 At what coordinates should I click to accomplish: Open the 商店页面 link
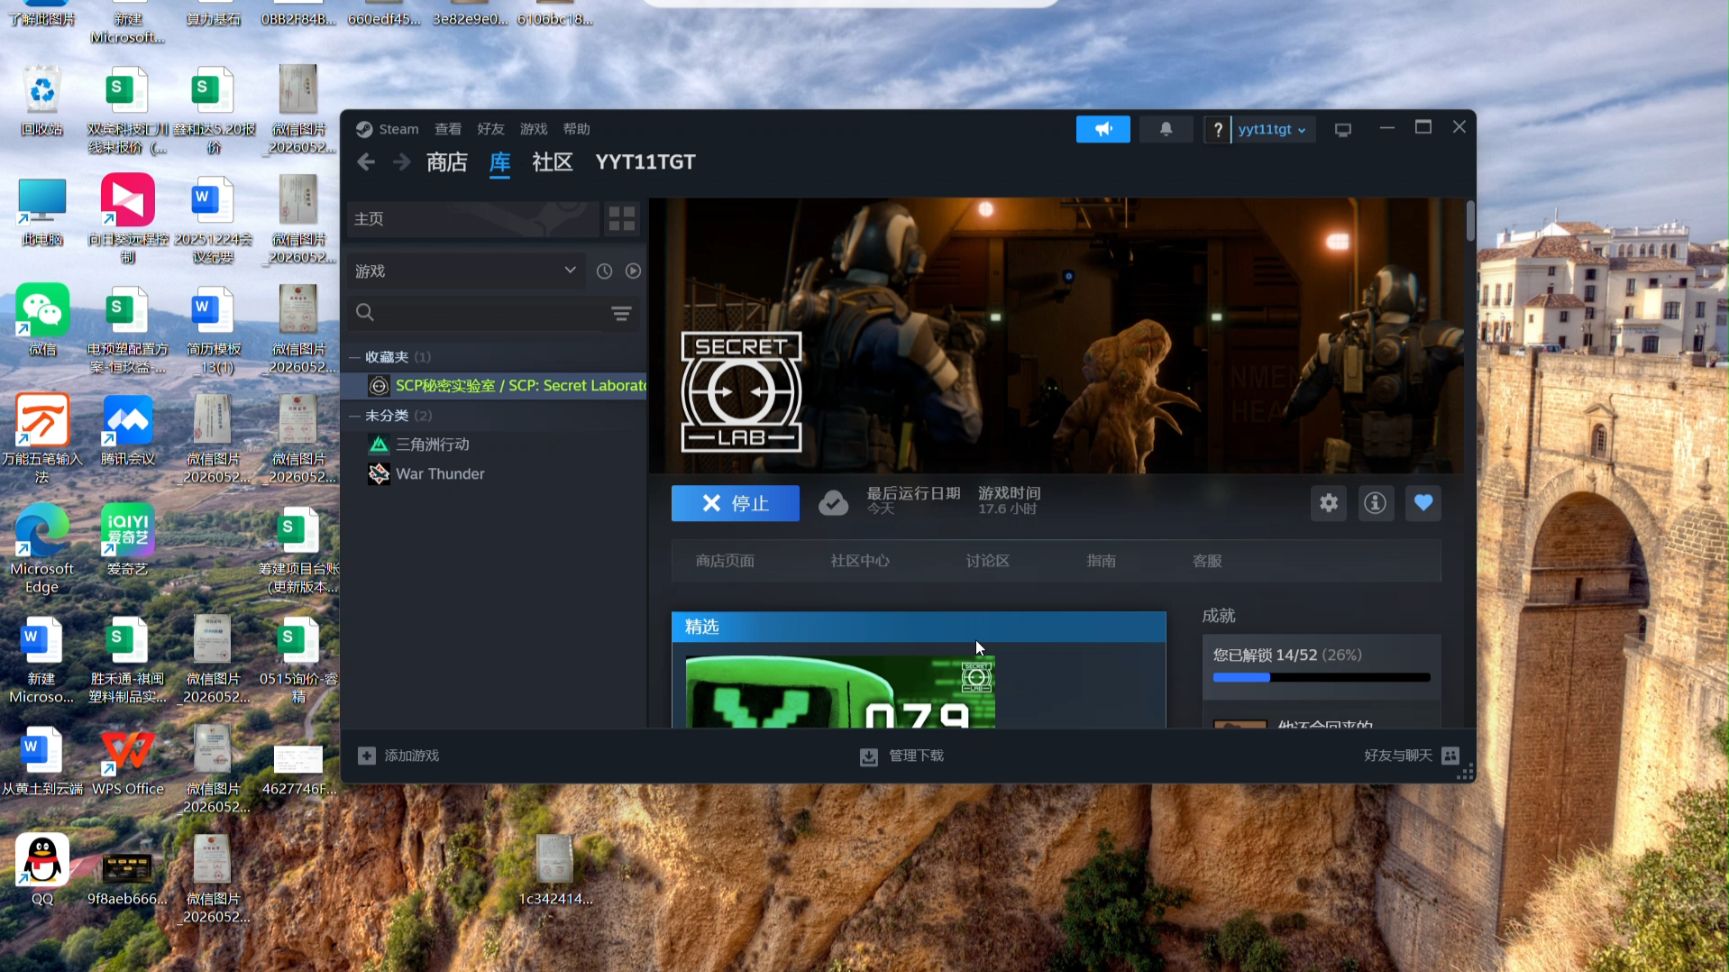click(725, 561)
